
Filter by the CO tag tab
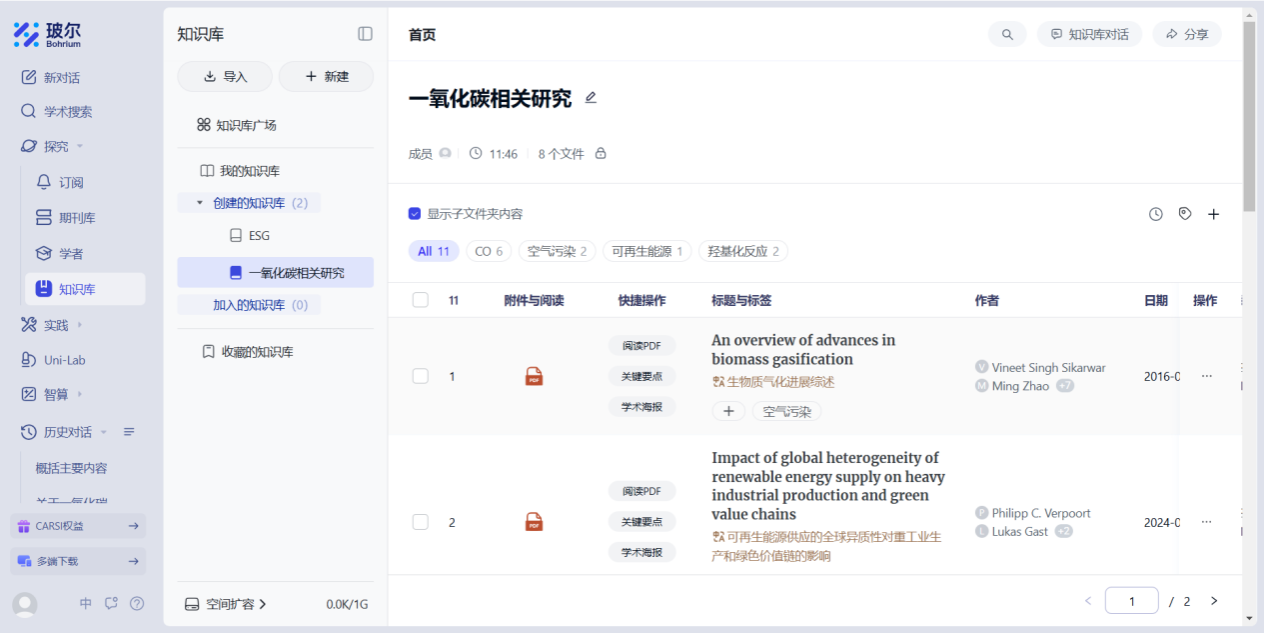[489, 251]
